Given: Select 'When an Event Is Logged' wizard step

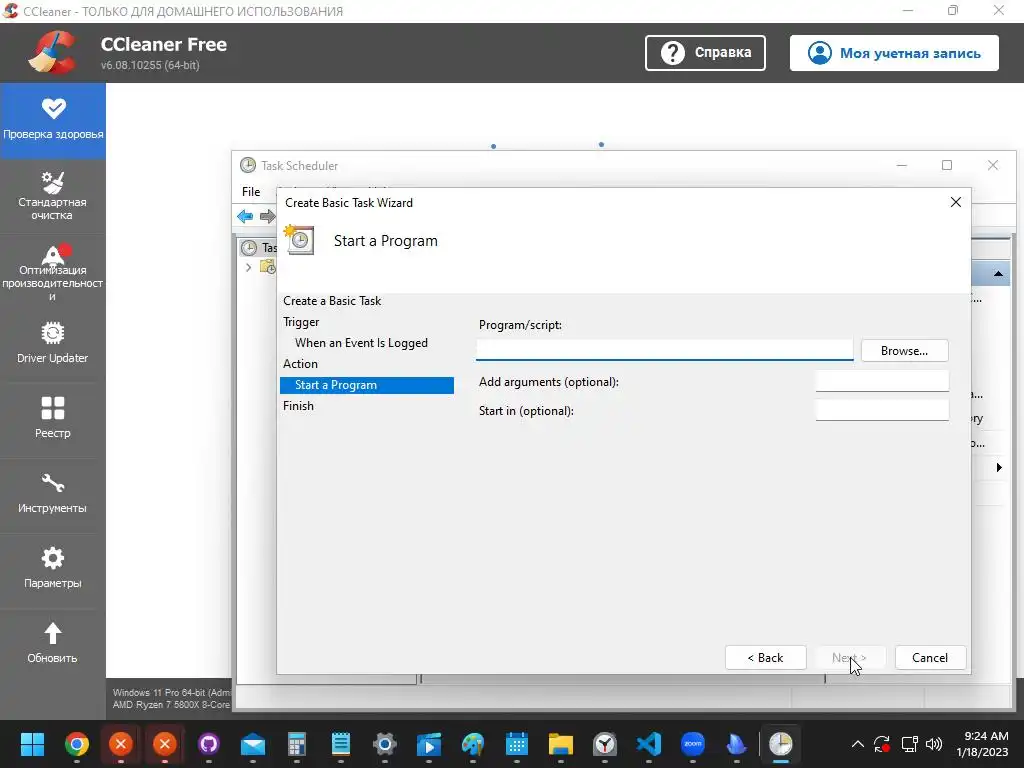Looking at the screenshot, I should pyautogui.click(x=361, y=343).
